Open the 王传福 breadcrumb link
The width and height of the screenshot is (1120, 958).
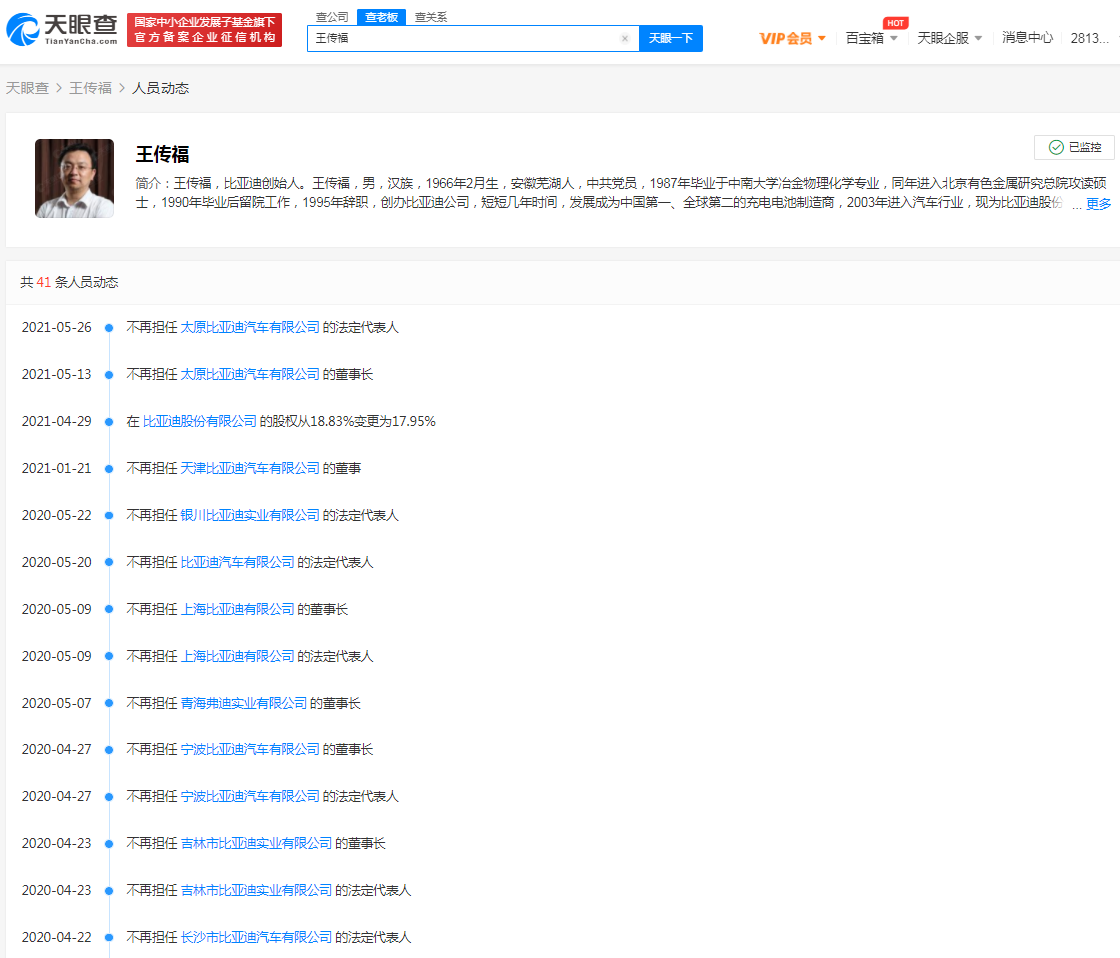[90, 88]
